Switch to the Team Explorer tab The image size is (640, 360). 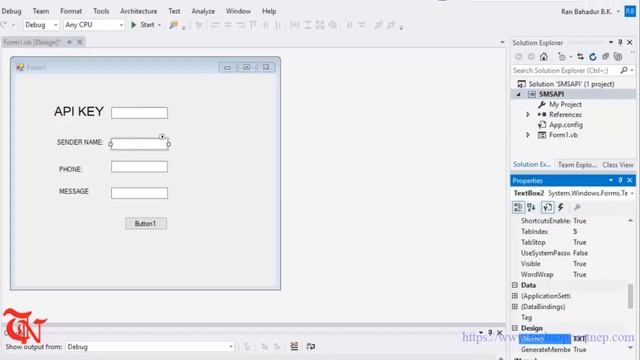pos(577,165)
